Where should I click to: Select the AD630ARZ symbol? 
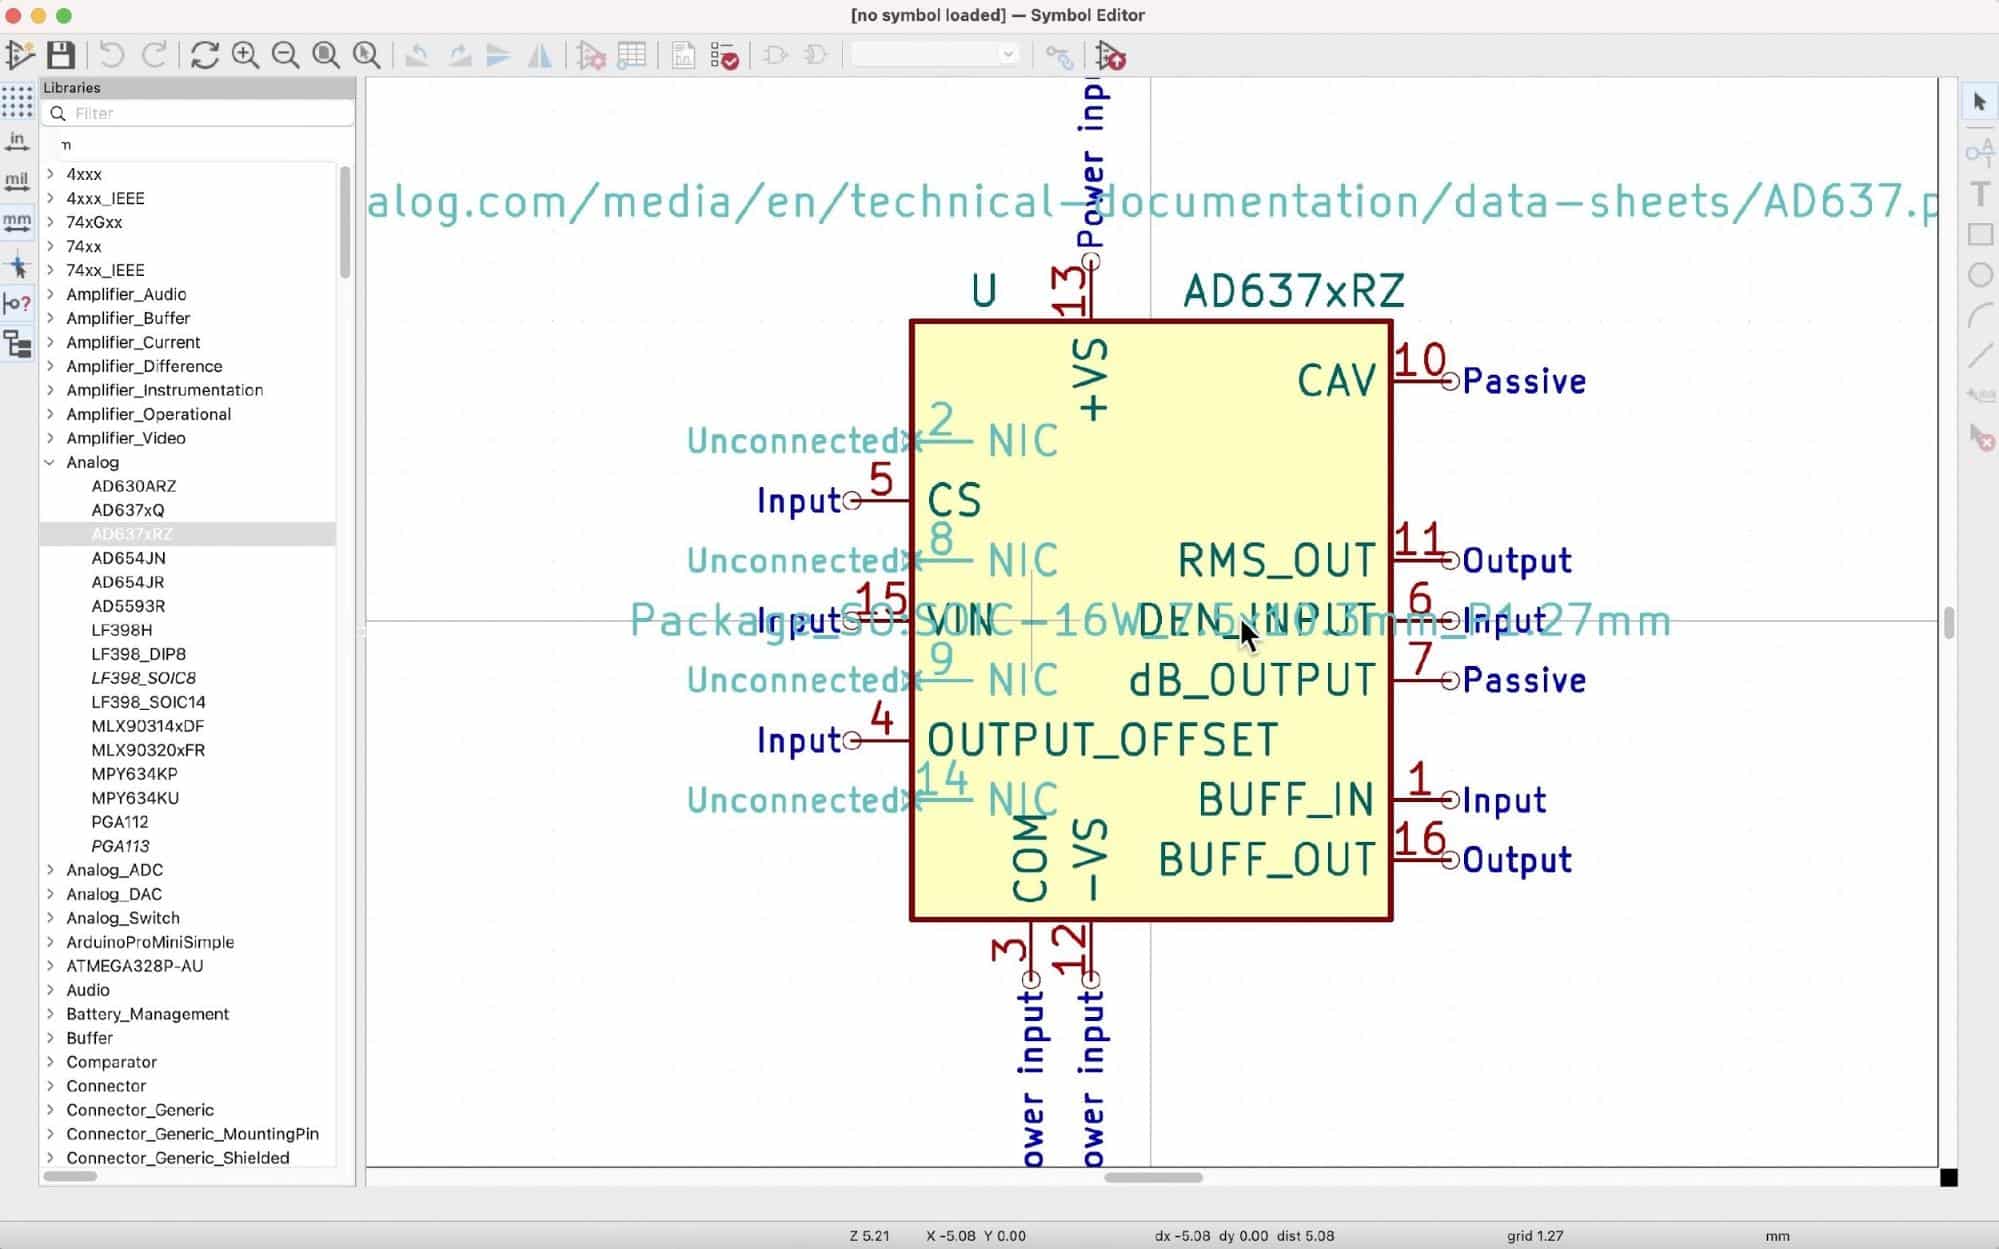(x=133, y=486)
